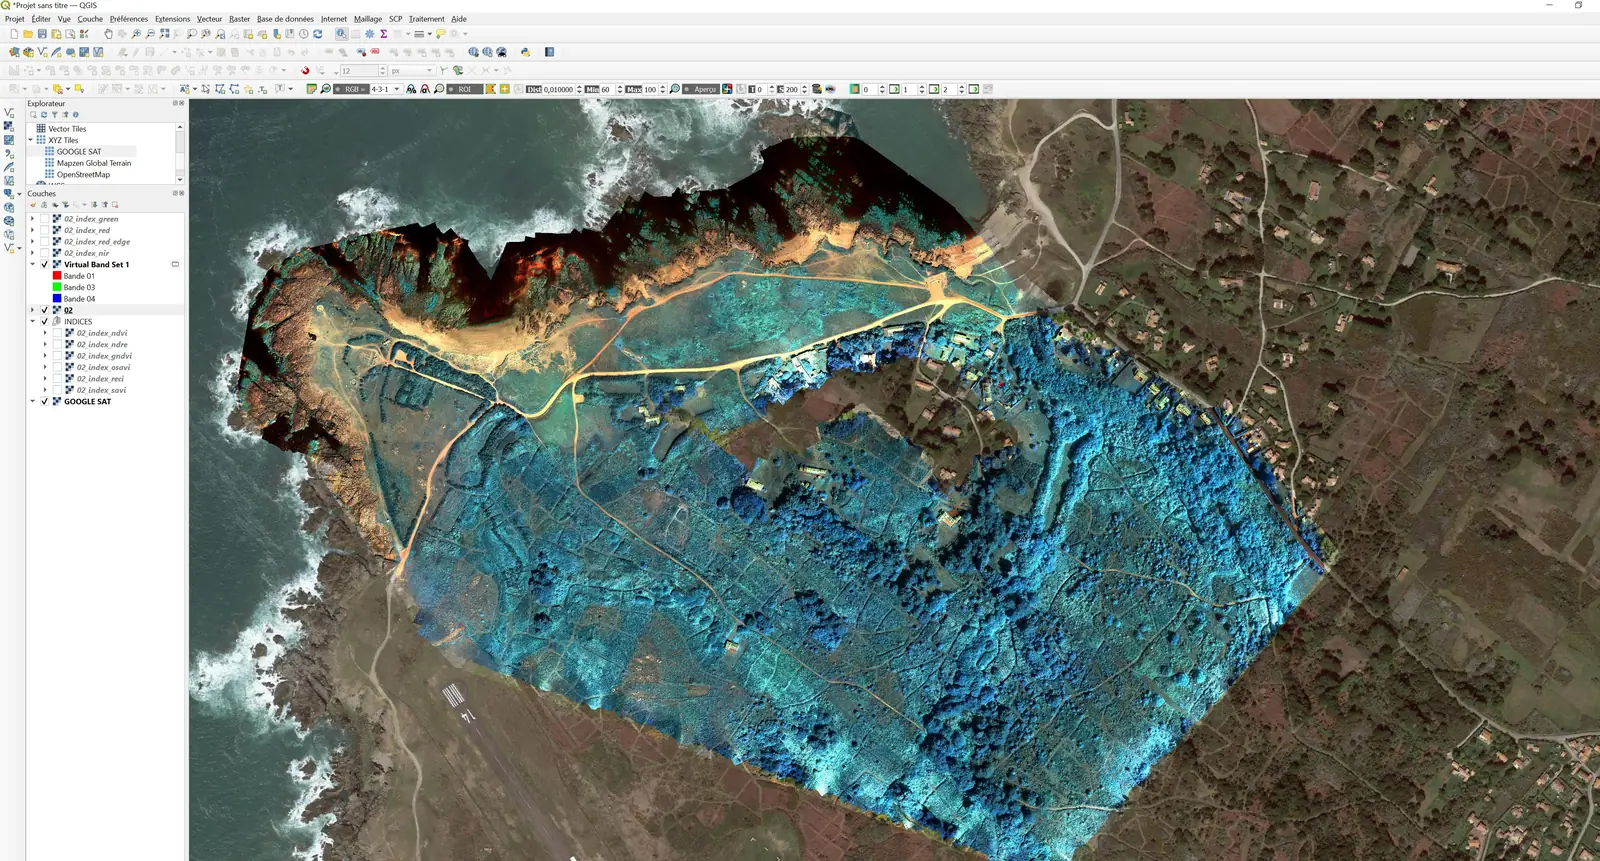The height and width of the screenshot is (861, 1600).
Task: Select OpenStreetMap in the Explorateur tree
Action: click(83, 175)
